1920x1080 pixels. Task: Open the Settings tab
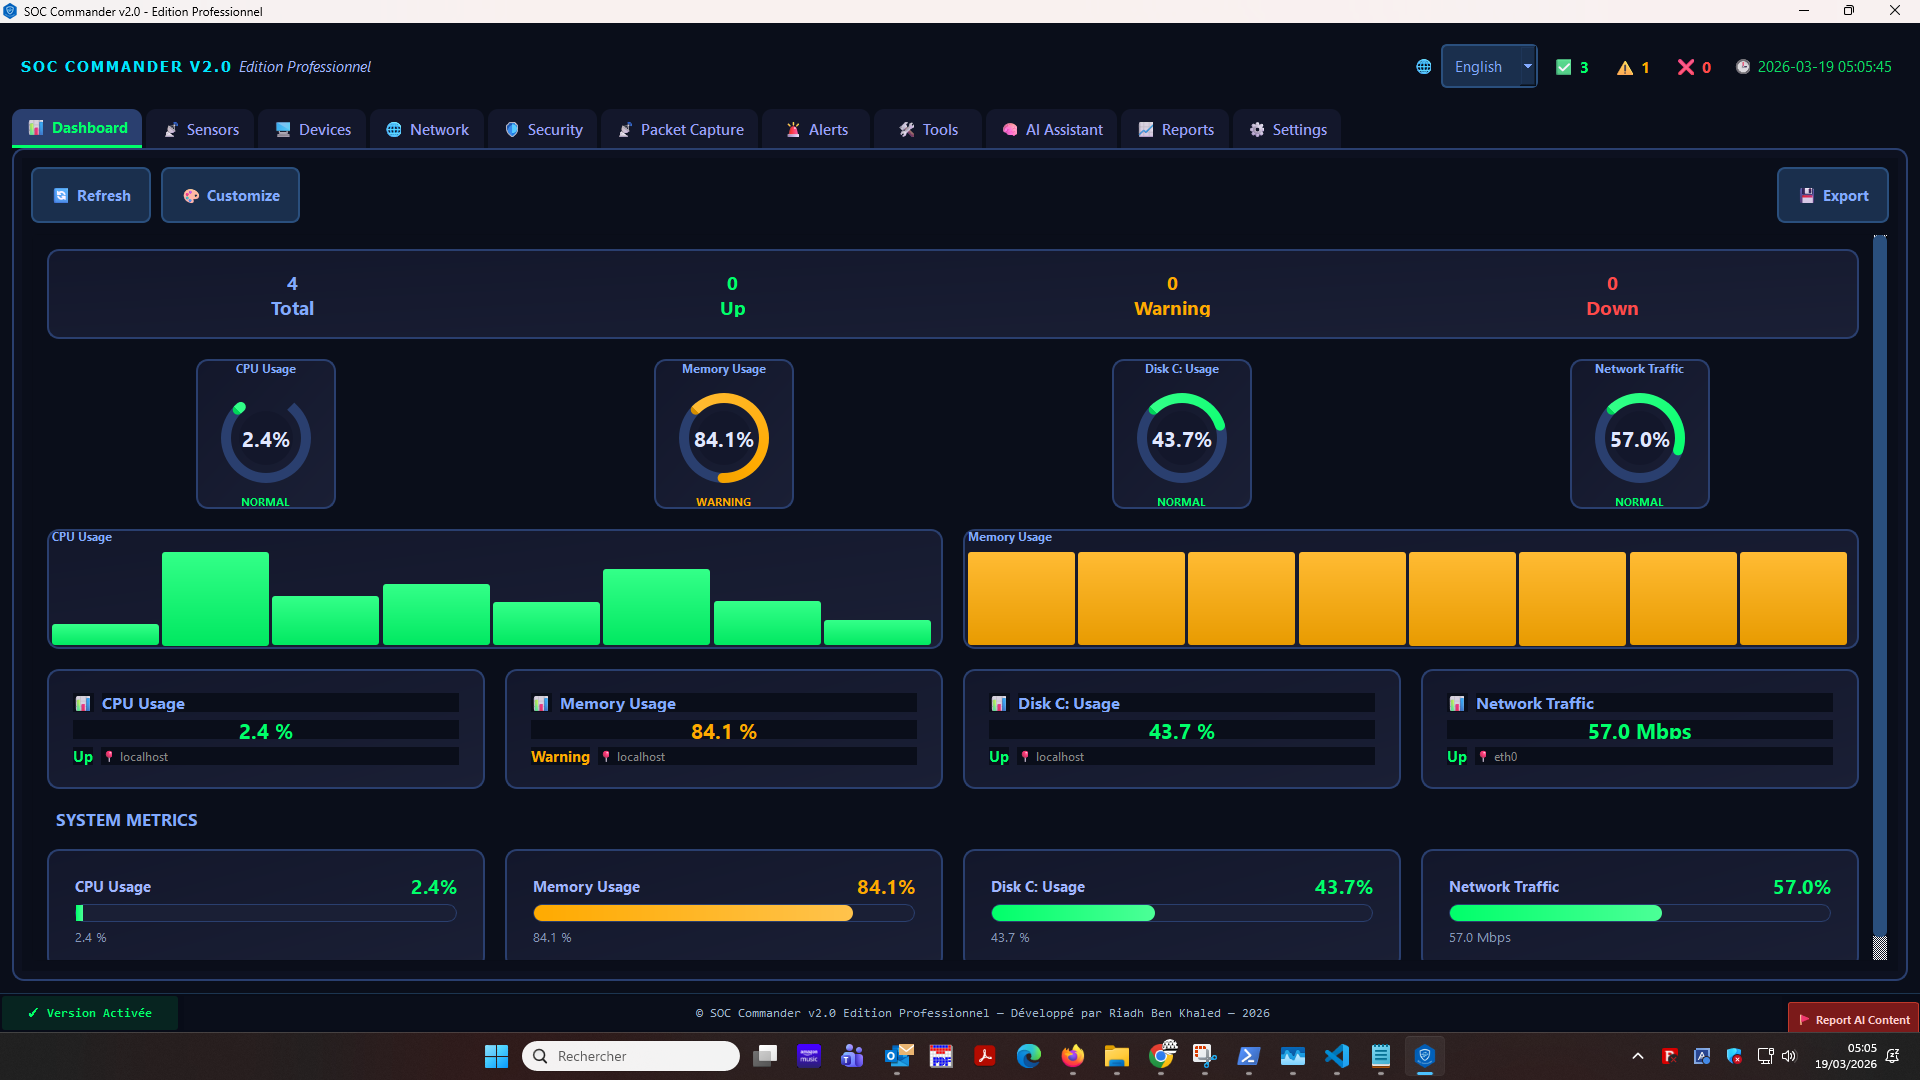click(x=1287, y=130)
